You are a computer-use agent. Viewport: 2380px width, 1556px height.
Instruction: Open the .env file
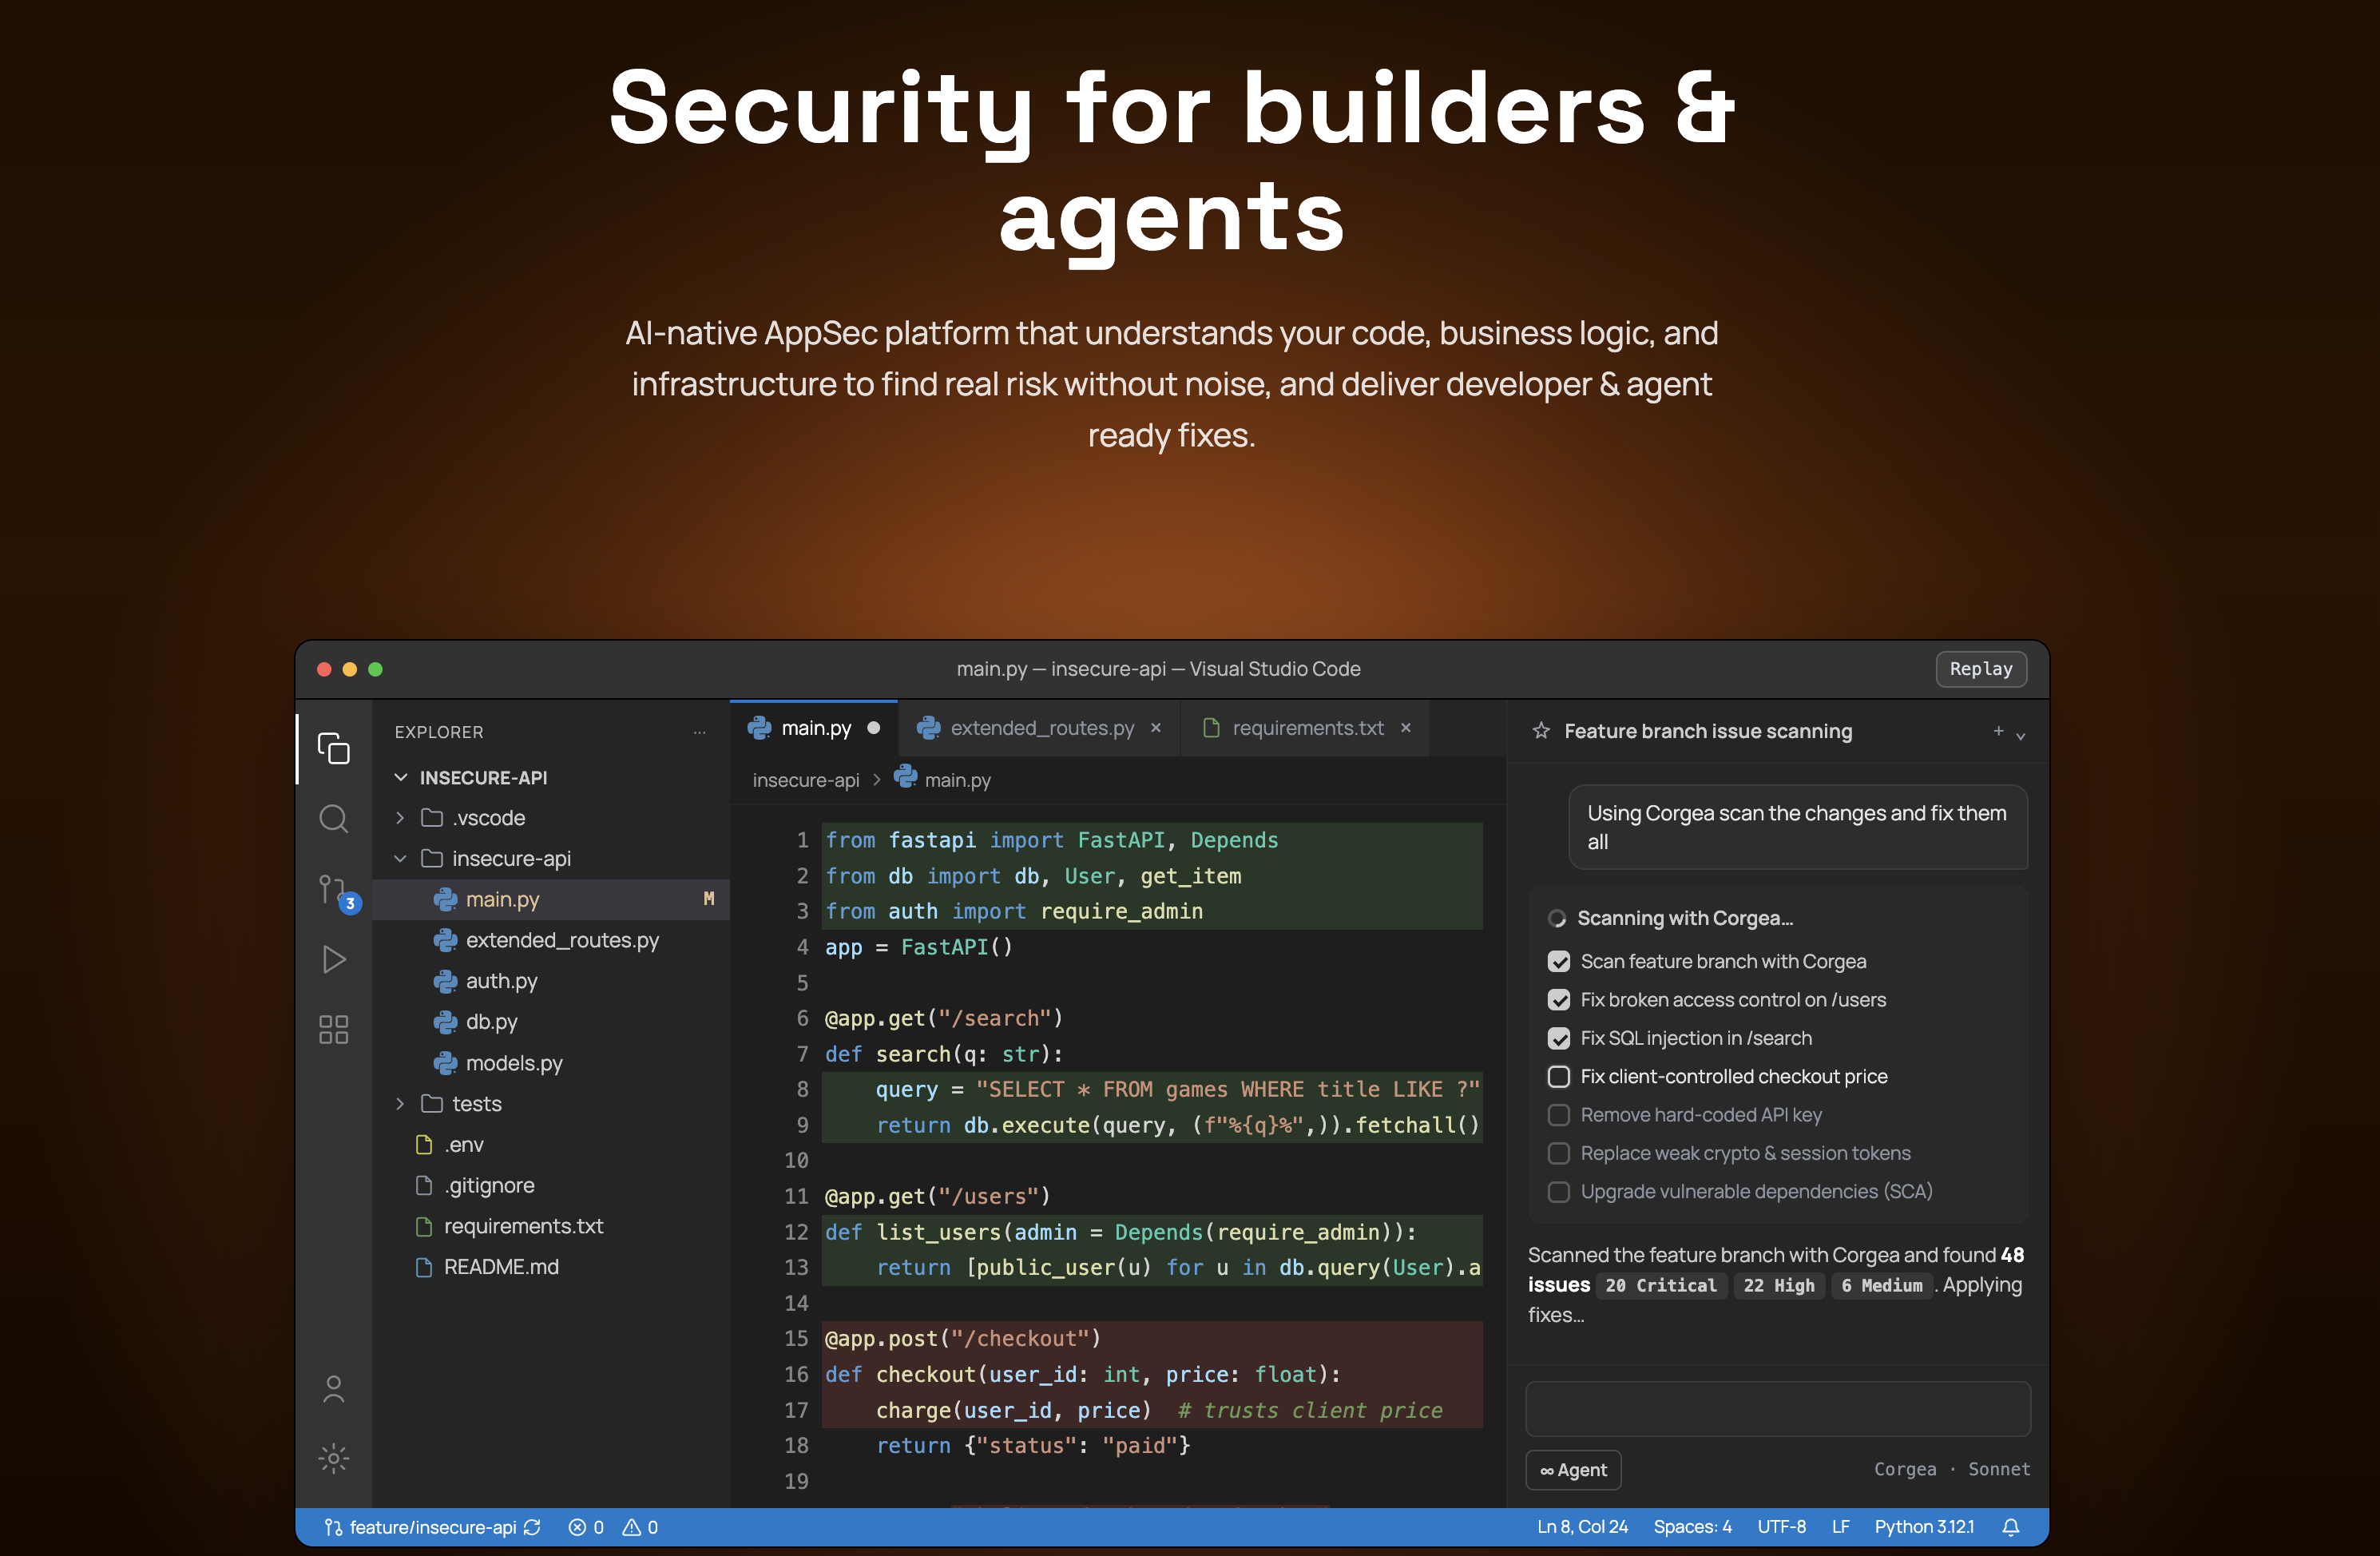(551, 1145)
